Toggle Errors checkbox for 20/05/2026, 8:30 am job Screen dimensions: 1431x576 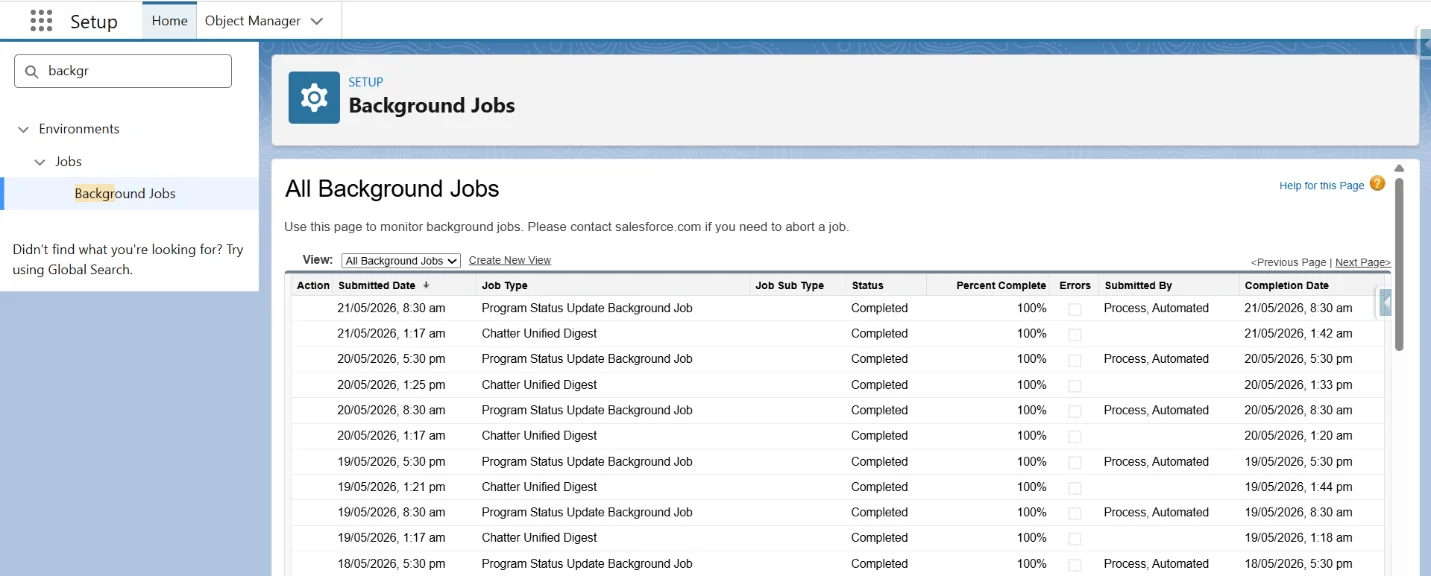click(1074, 411)
